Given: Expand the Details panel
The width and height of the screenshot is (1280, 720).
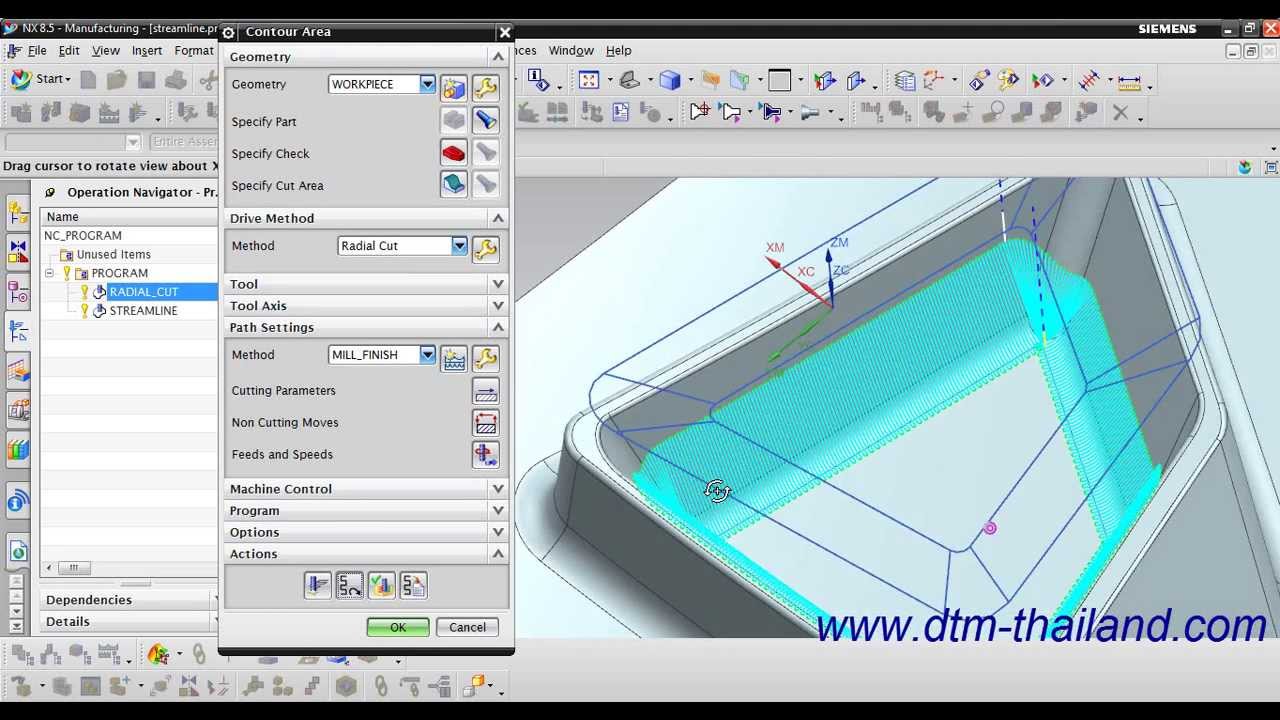Looking at the screenshot, I should point(128,622).
